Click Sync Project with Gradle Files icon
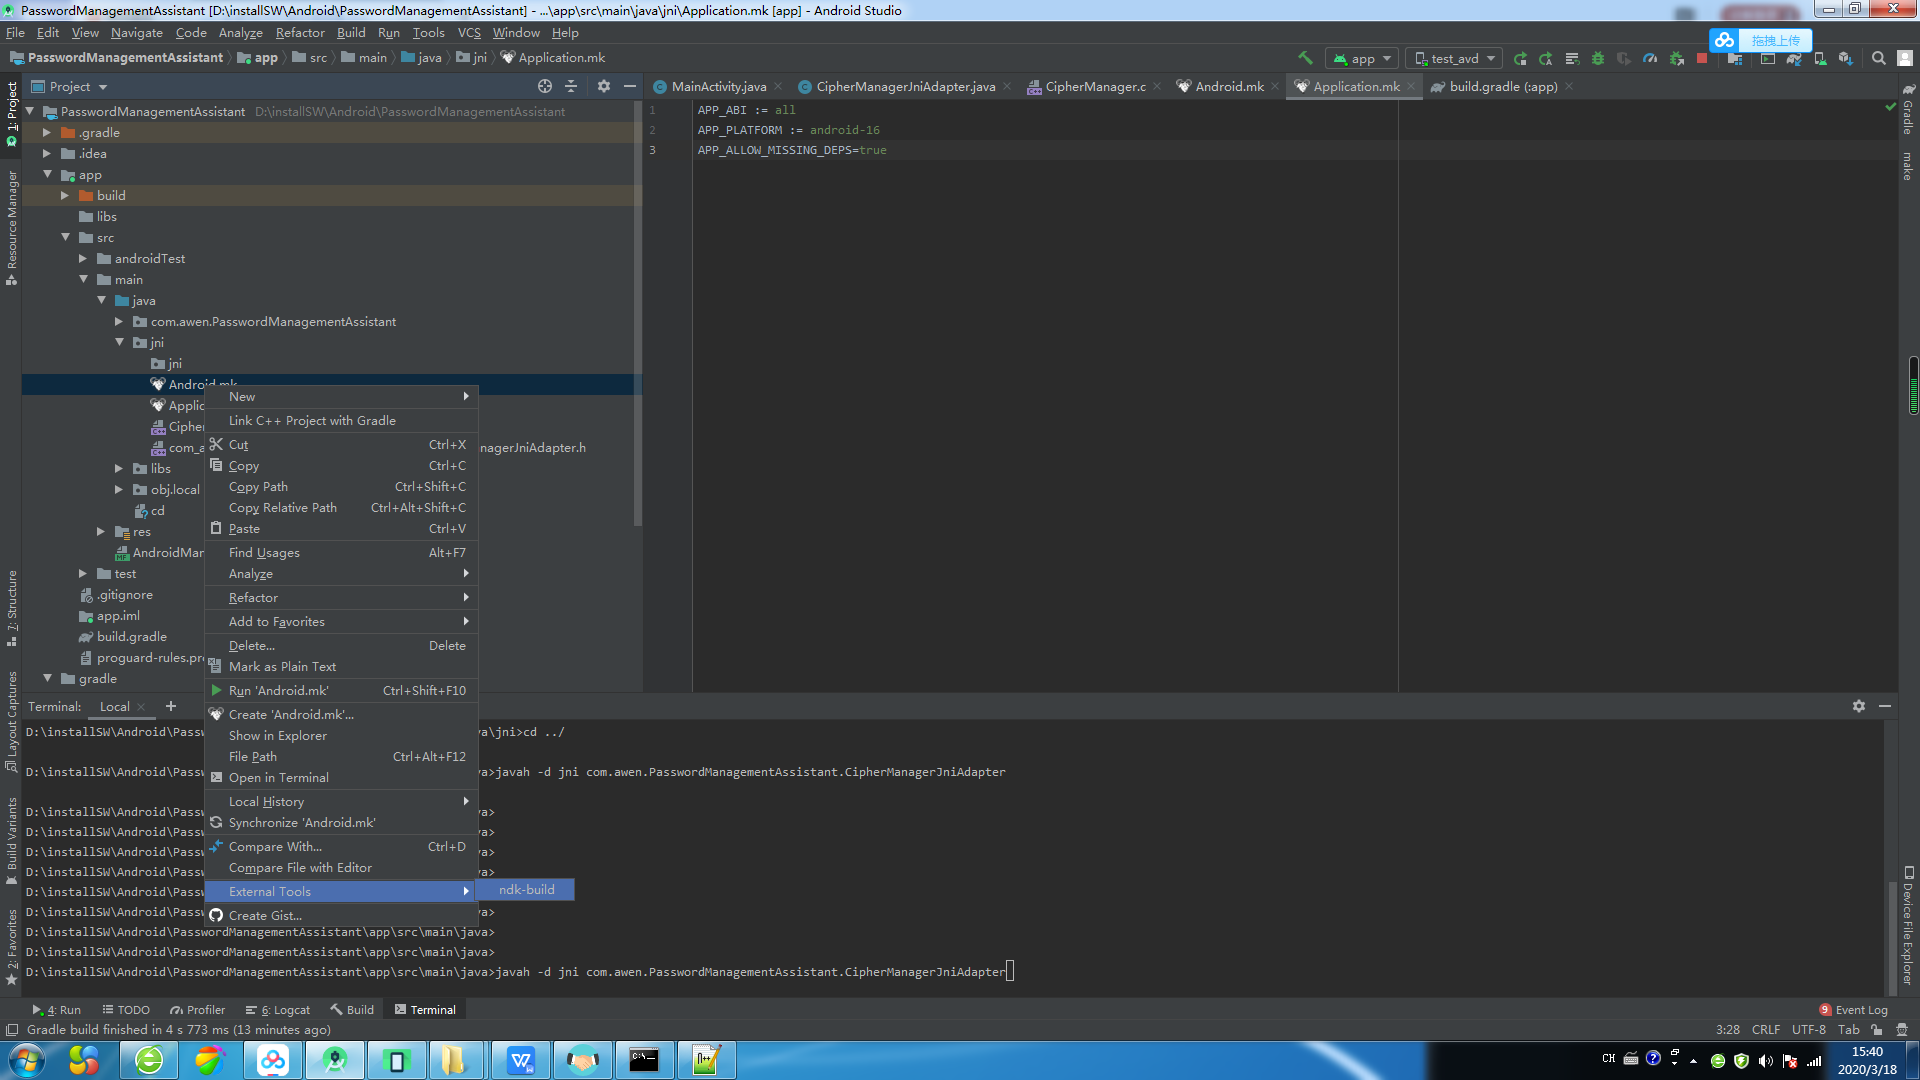The height and width of the screenshot is (1080, 1920). 1794,58
